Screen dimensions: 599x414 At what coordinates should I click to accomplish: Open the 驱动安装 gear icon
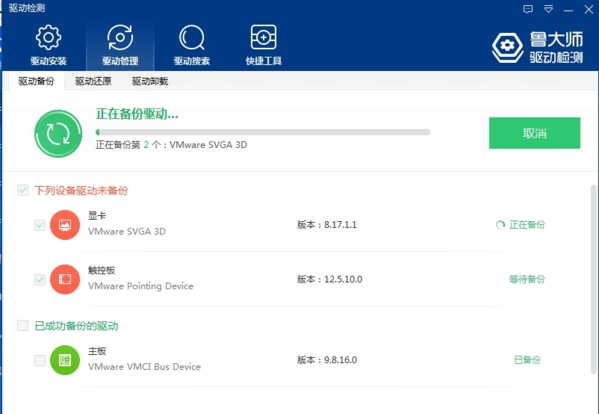48,37
